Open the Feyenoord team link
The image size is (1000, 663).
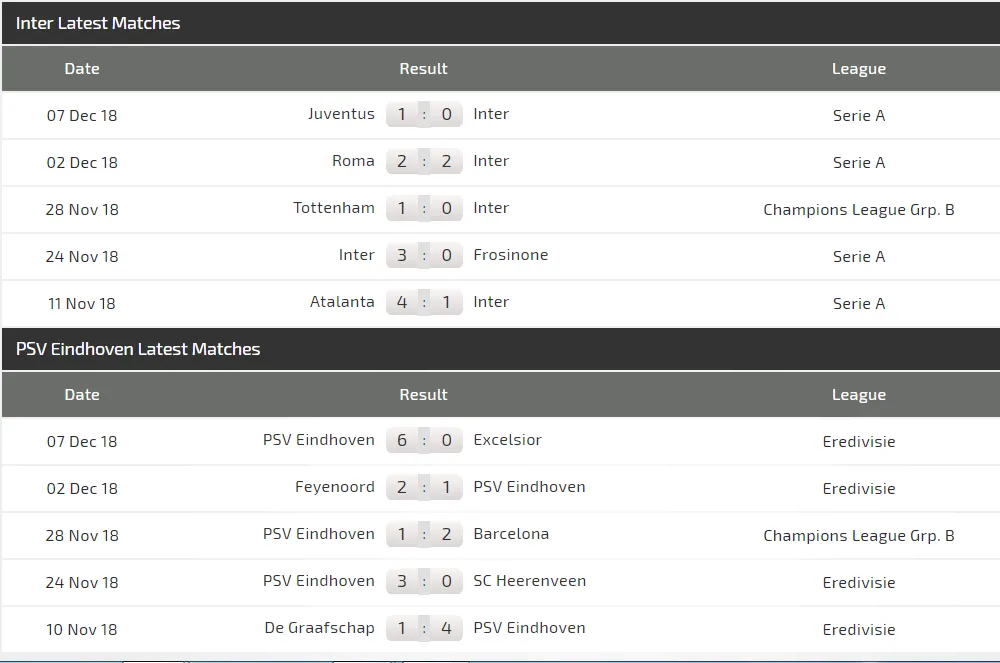[335, 487]
